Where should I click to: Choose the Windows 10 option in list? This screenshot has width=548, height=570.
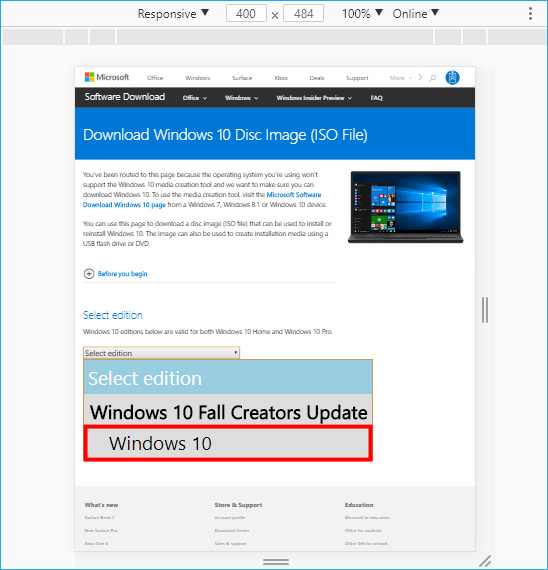[x=228, y=443]
